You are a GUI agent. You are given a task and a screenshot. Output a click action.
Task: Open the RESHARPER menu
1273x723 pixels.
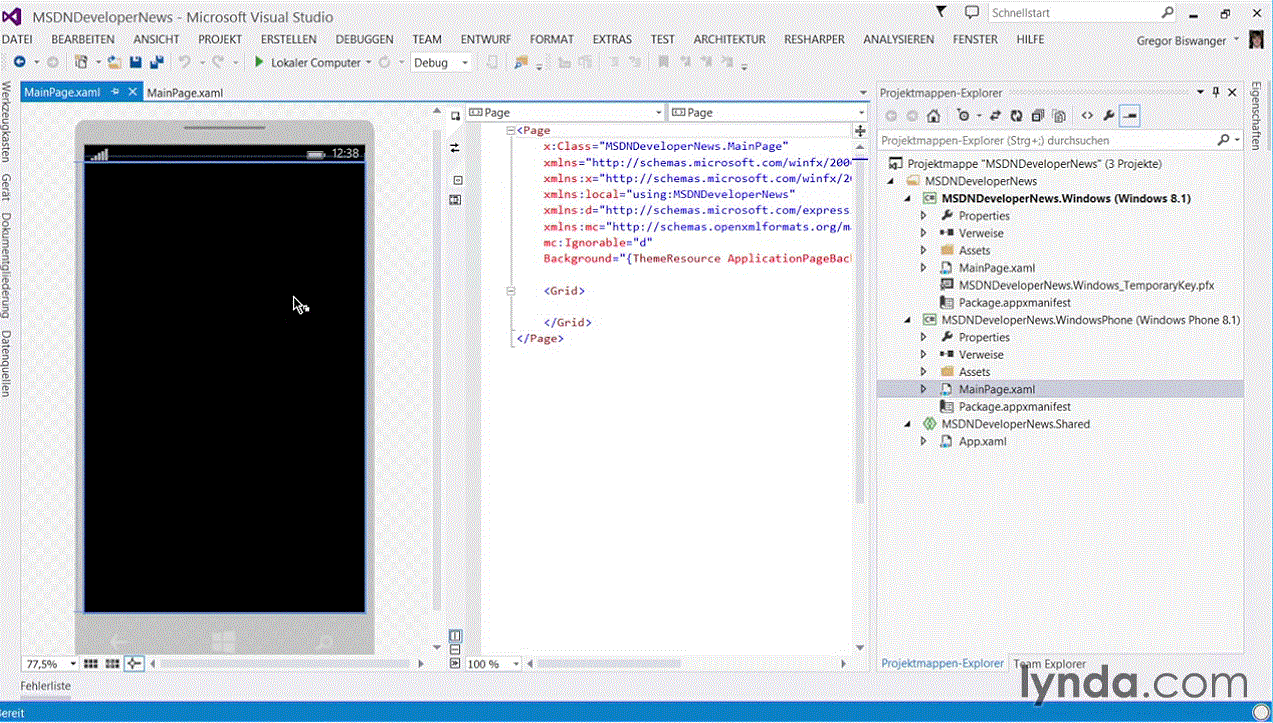[x=814, y=39]
